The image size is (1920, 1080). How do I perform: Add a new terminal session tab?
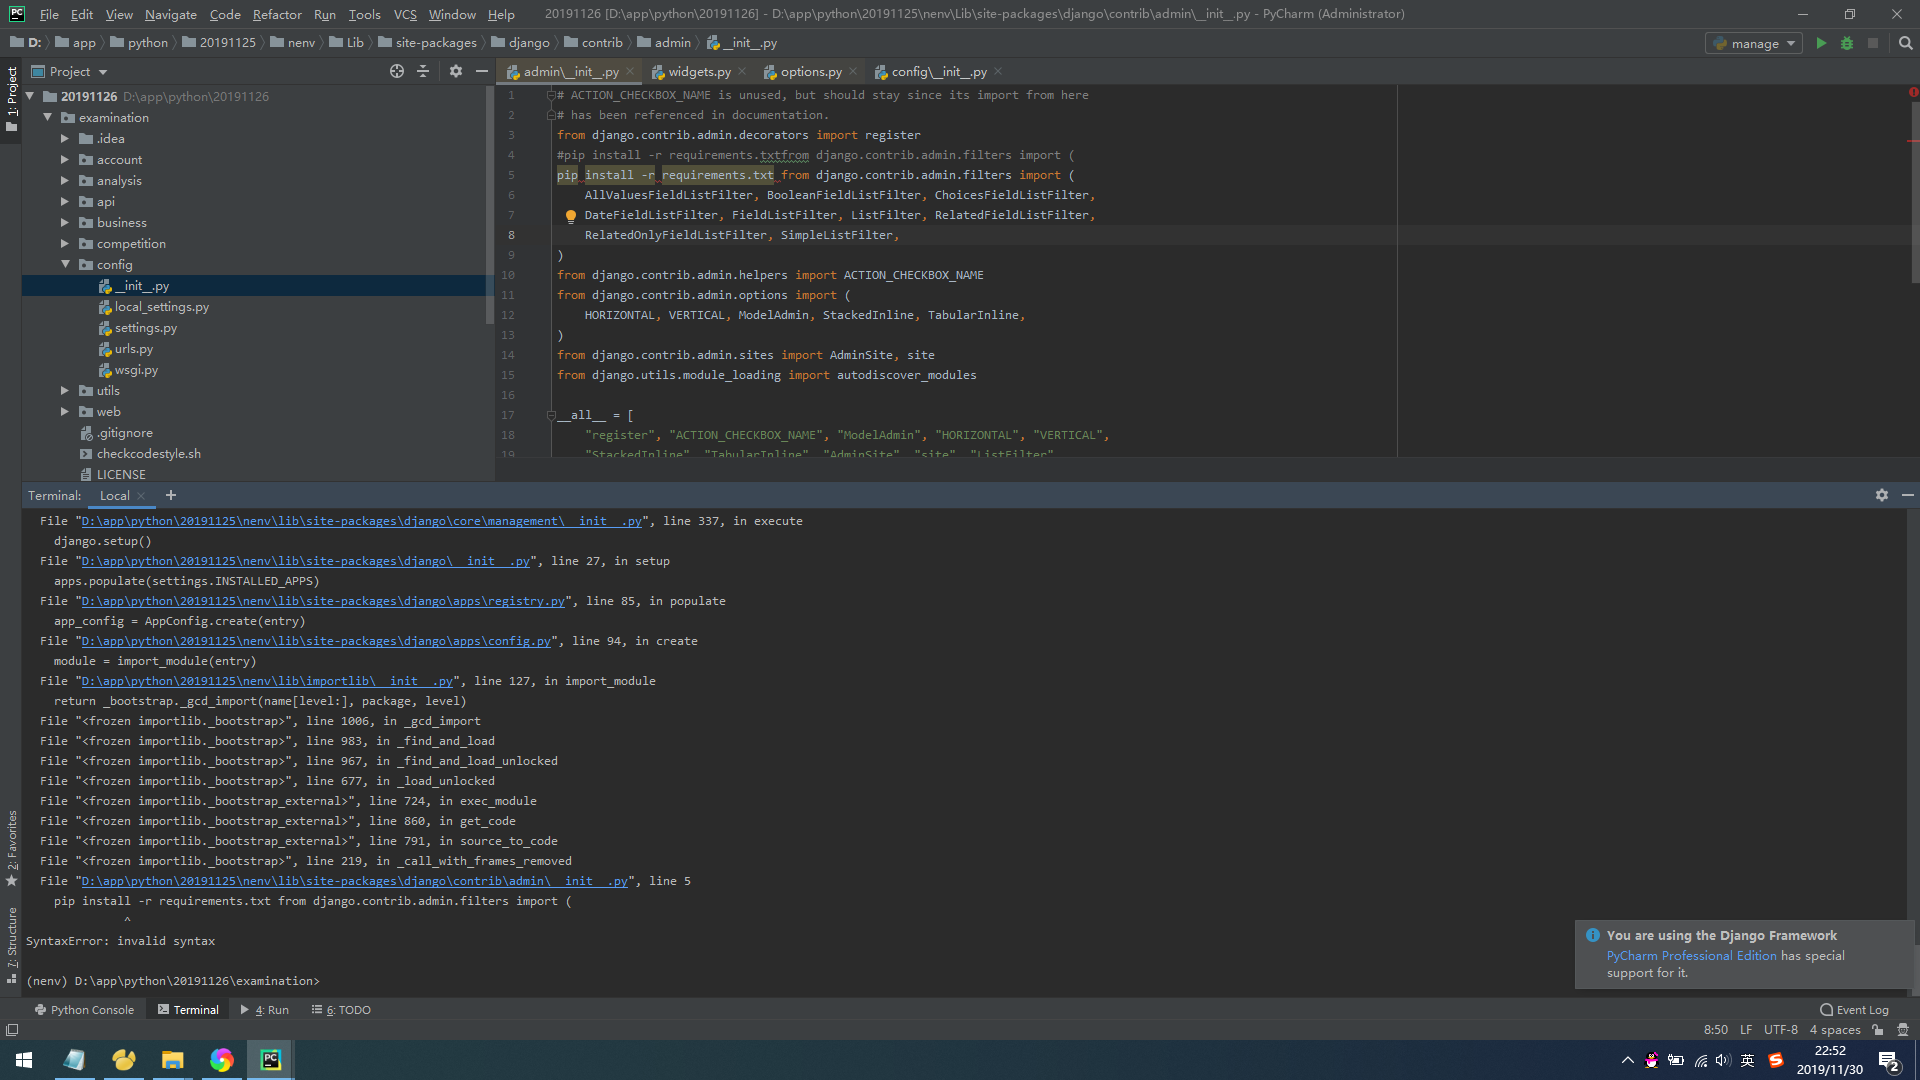[x=171, y=495]
